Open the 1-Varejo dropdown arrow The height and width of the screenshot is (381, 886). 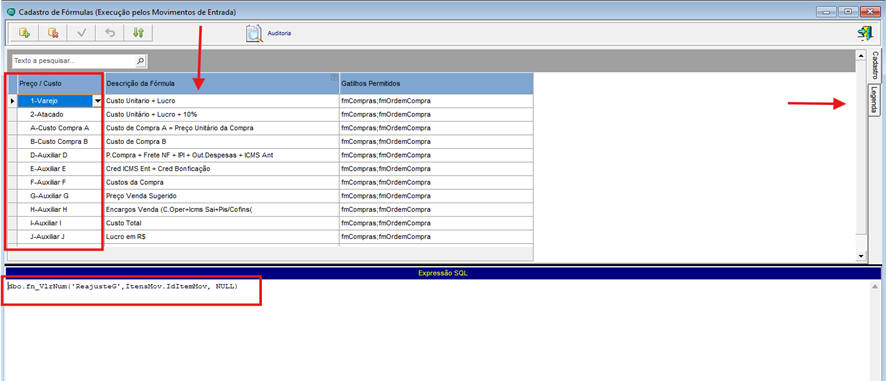click(97, 101)
